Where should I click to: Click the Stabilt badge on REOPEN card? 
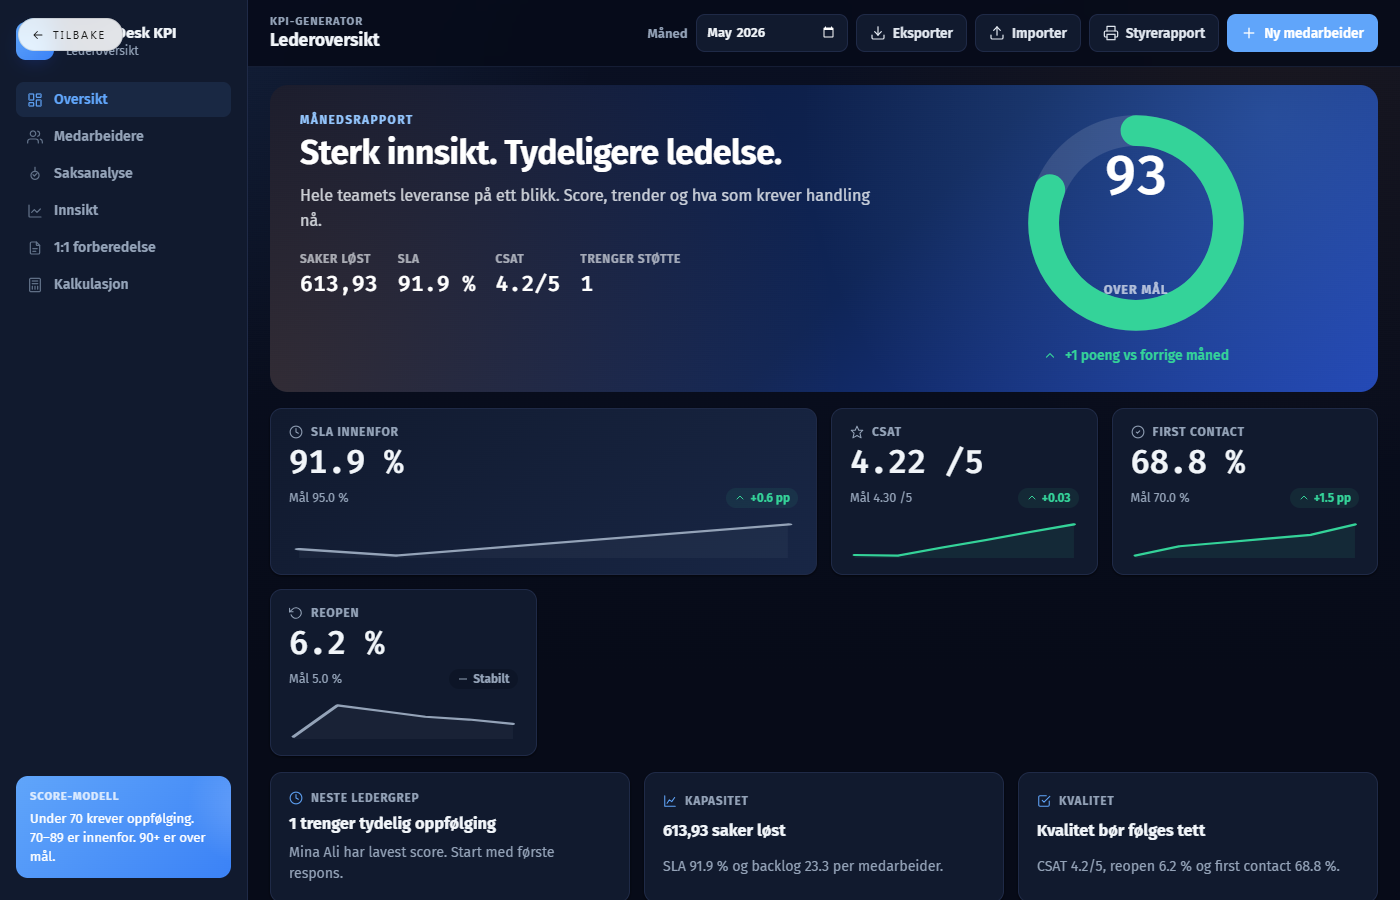point(483,679)
